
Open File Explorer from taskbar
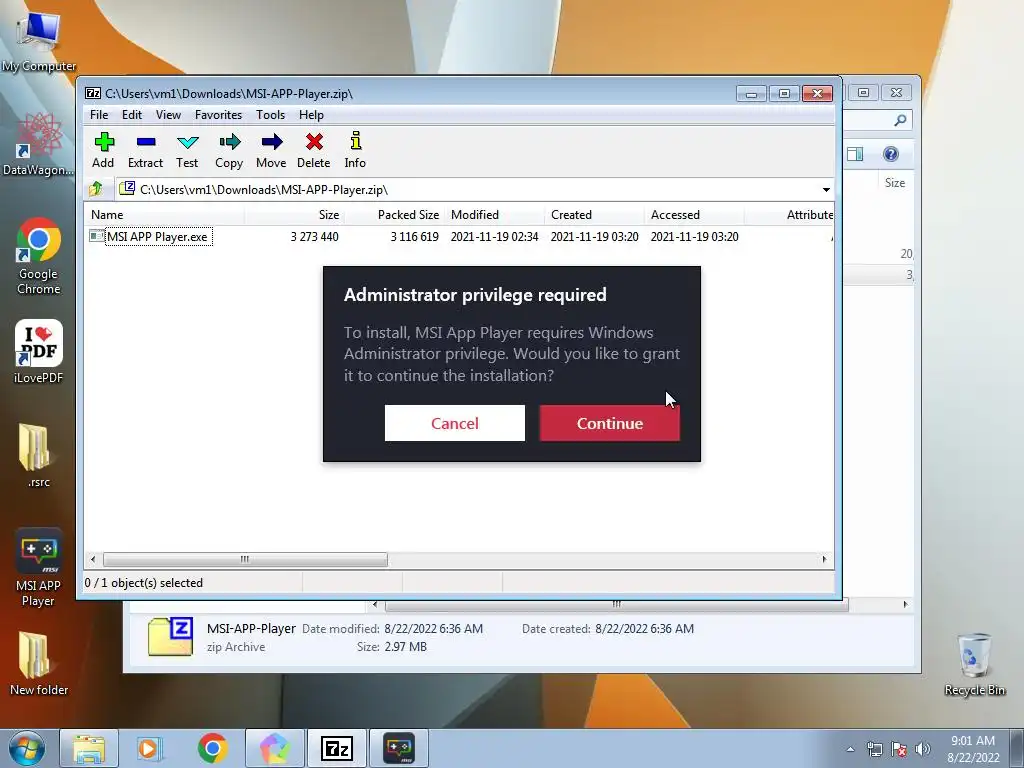(x=89, y=748)
